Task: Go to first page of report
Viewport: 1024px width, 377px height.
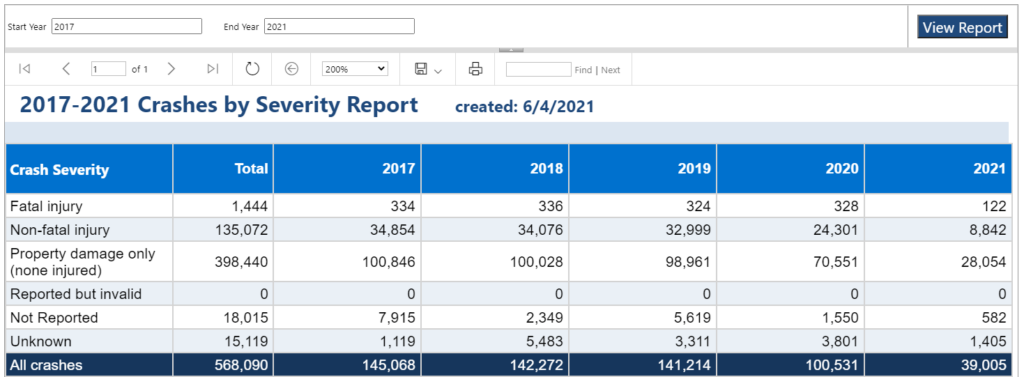Action: pyautogui.click(x=25, y=69)
